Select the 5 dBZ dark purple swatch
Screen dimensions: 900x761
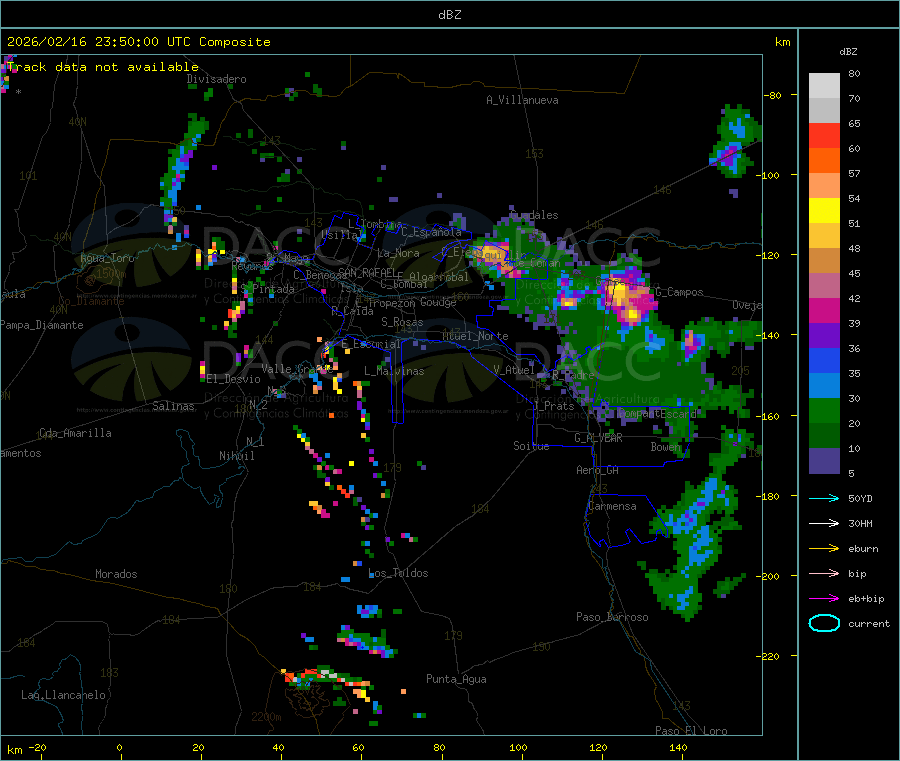click(x=824, y=461)
